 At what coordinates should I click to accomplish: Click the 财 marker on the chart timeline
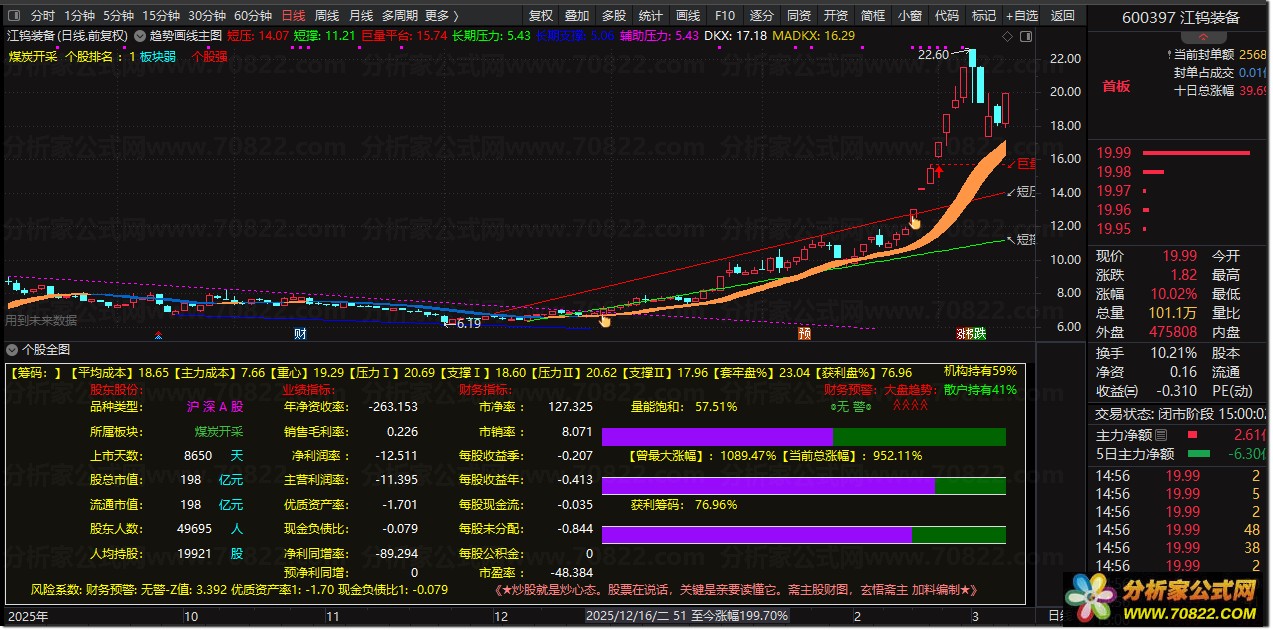(300, 332)
